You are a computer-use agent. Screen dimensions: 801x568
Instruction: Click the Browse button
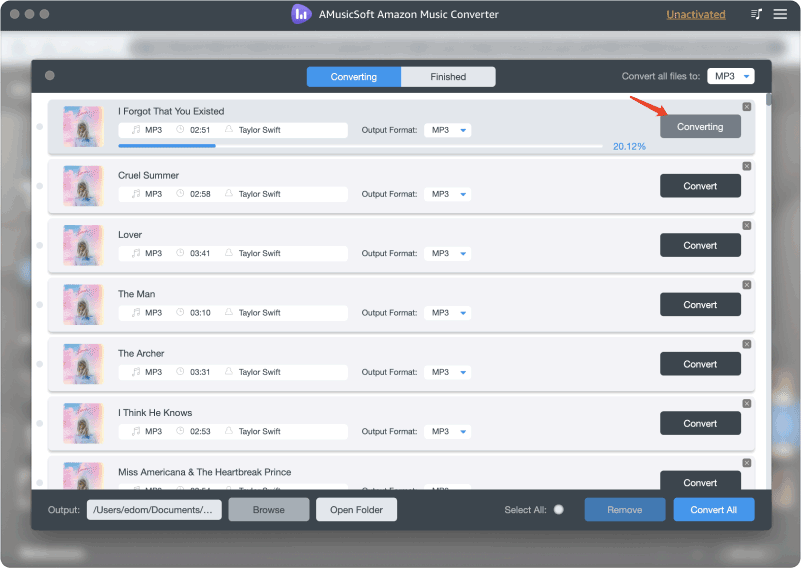(x=269, y=510)
